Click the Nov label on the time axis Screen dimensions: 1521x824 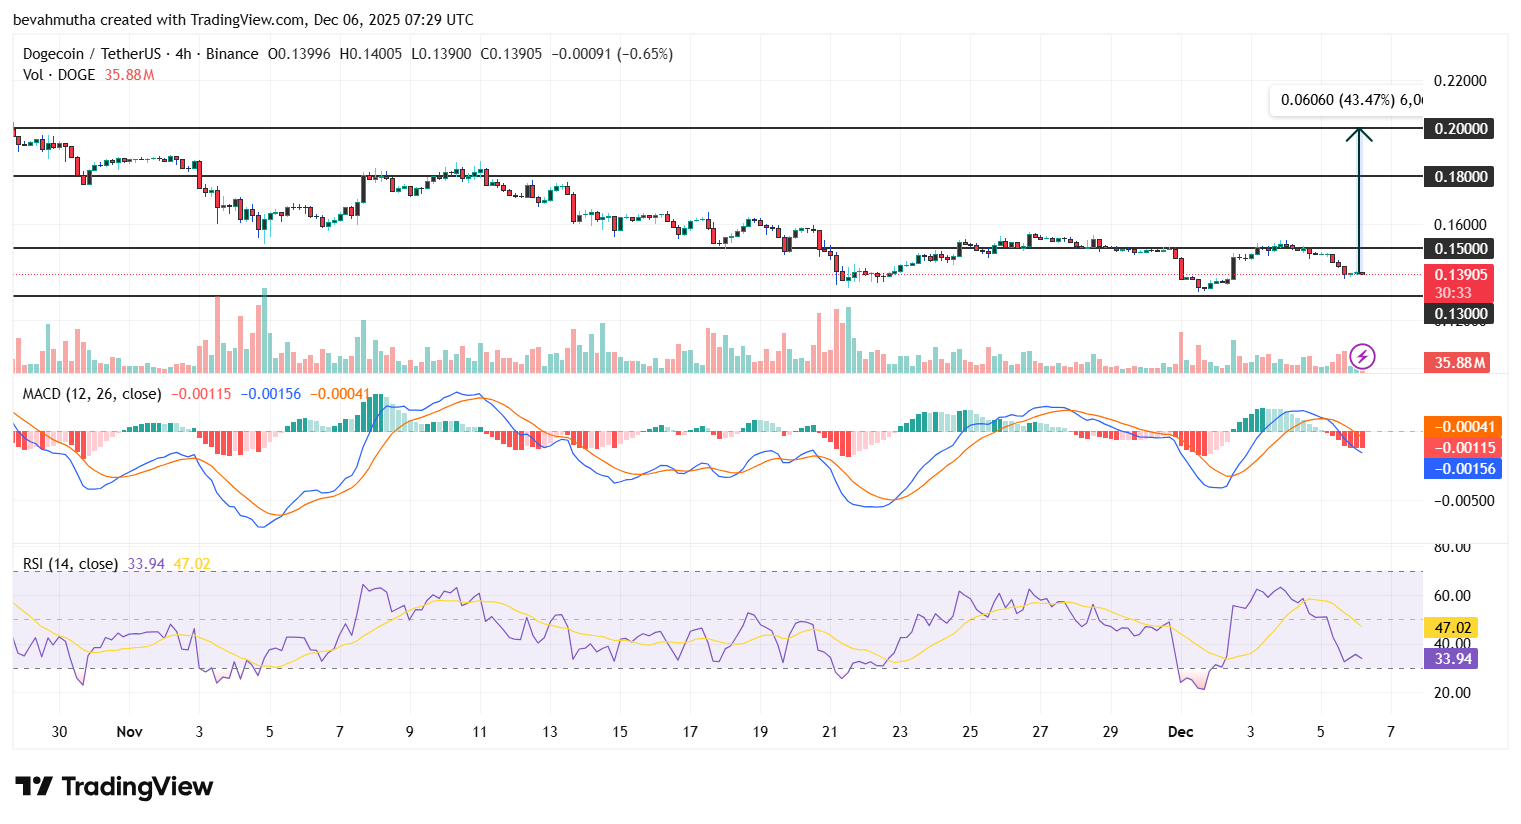129,732
